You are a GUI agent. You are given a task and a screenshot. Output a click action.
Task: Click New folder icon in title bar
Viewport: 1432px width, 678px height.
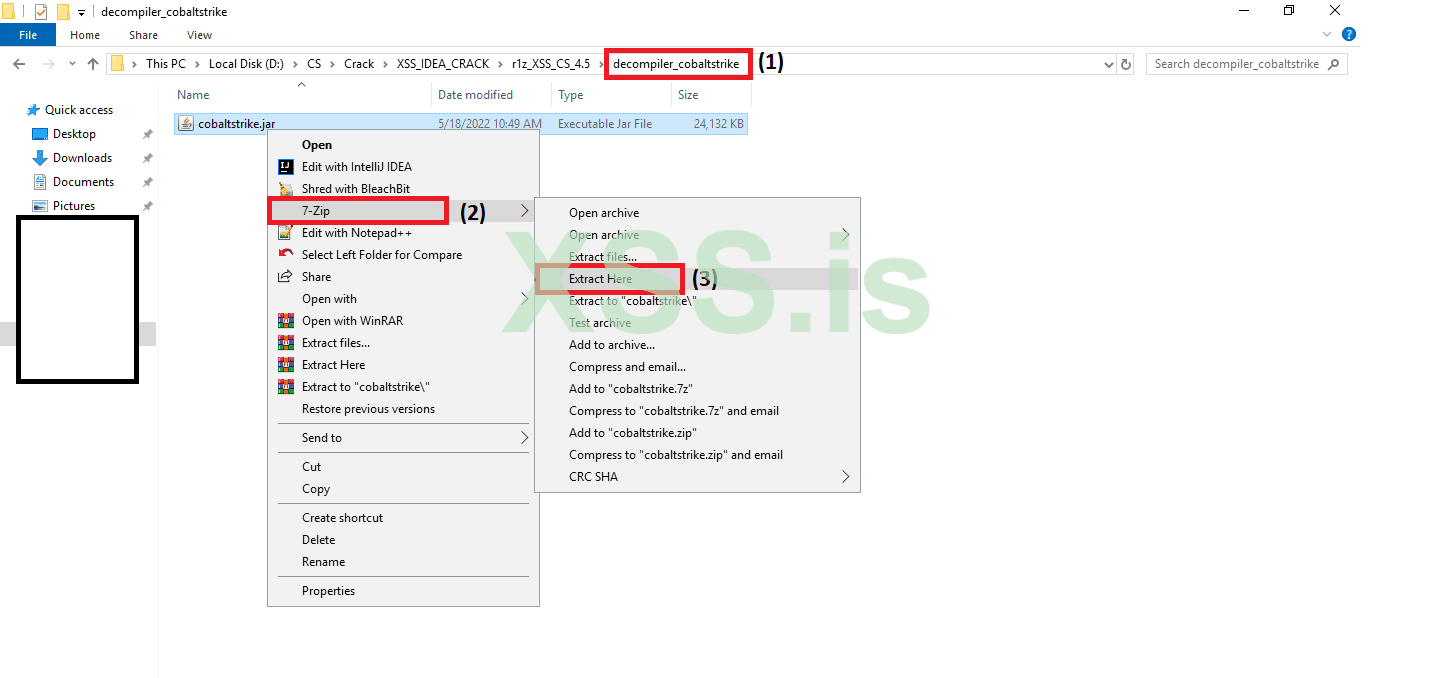[63, 12]
